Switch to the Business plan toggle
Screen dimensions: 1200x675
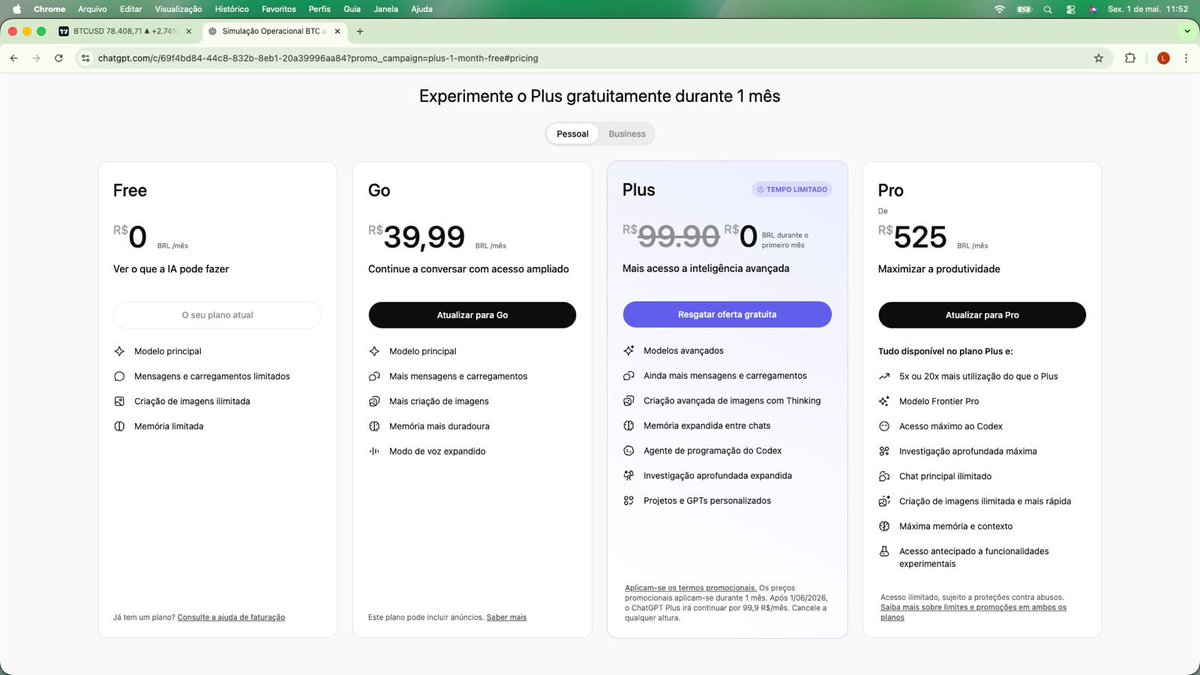(x=627, y=134)
